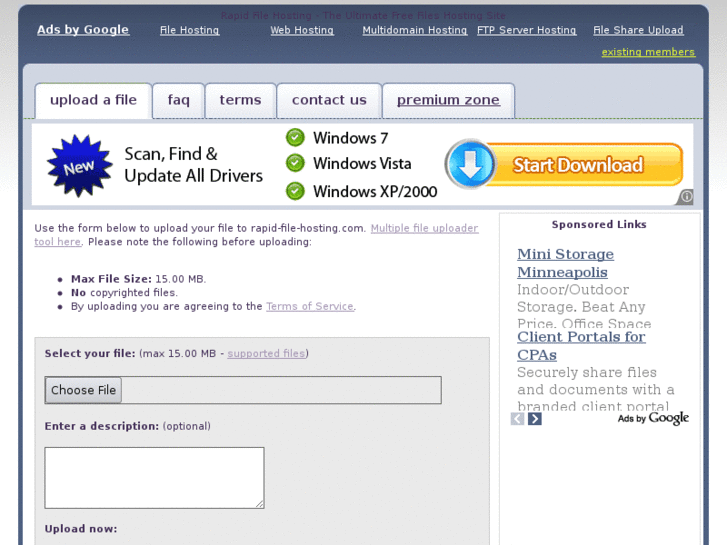Click the Windows 7 text in the banner
This screenshot has width=727, height=545.
click(x=351, y=138)
